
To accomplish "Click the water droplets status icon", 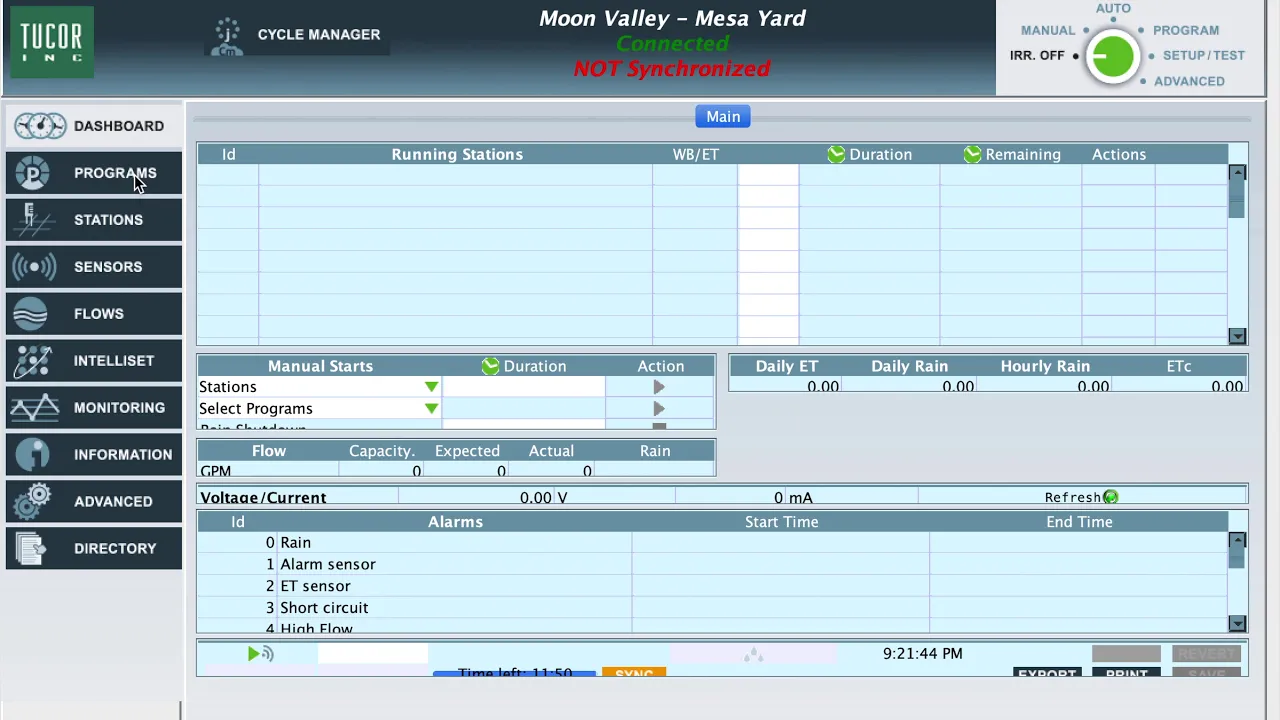I will pyautogui.click(x=753, y=654).
